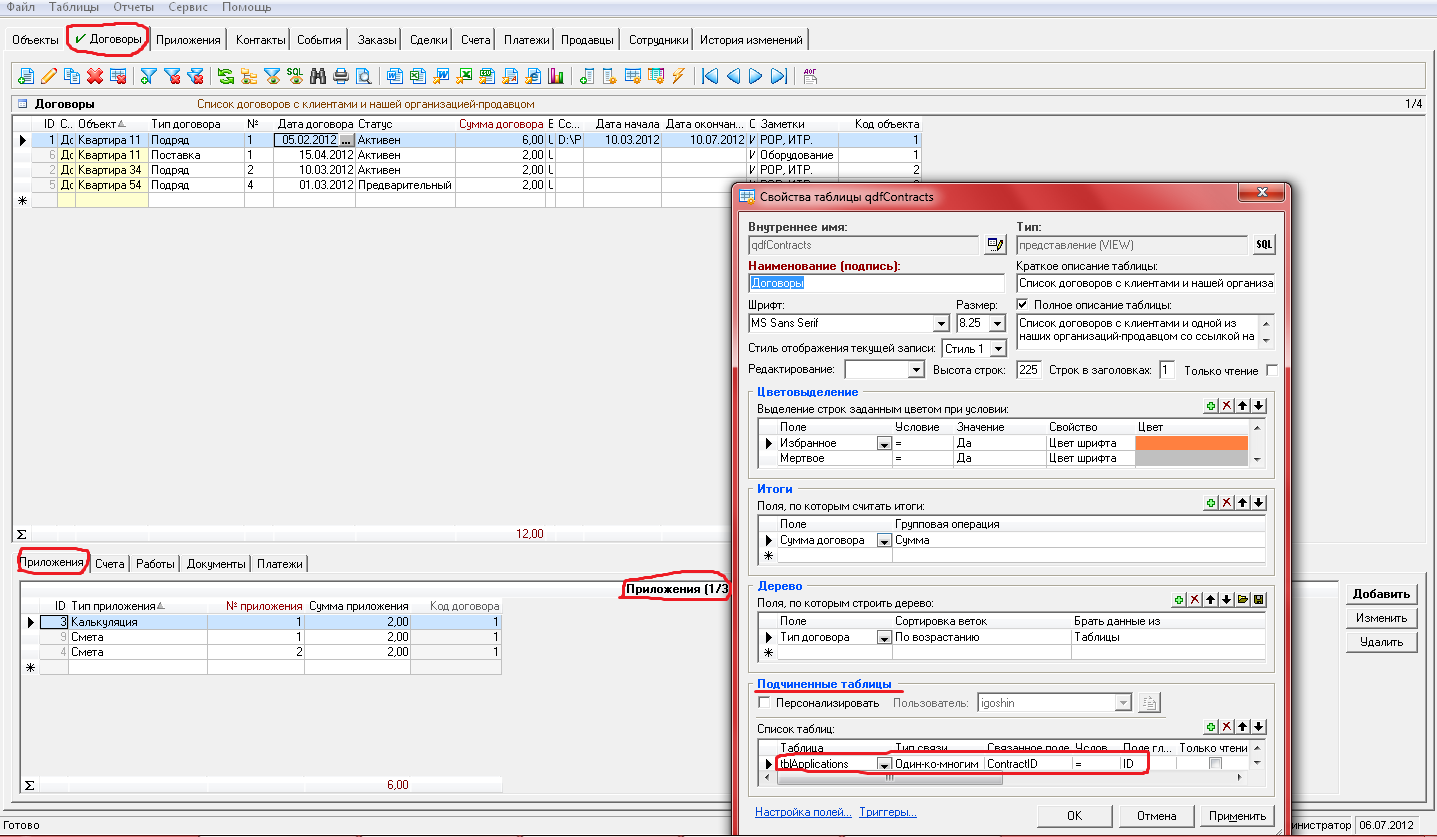Switch to the Приложения top tab

(x=188, y=40)
